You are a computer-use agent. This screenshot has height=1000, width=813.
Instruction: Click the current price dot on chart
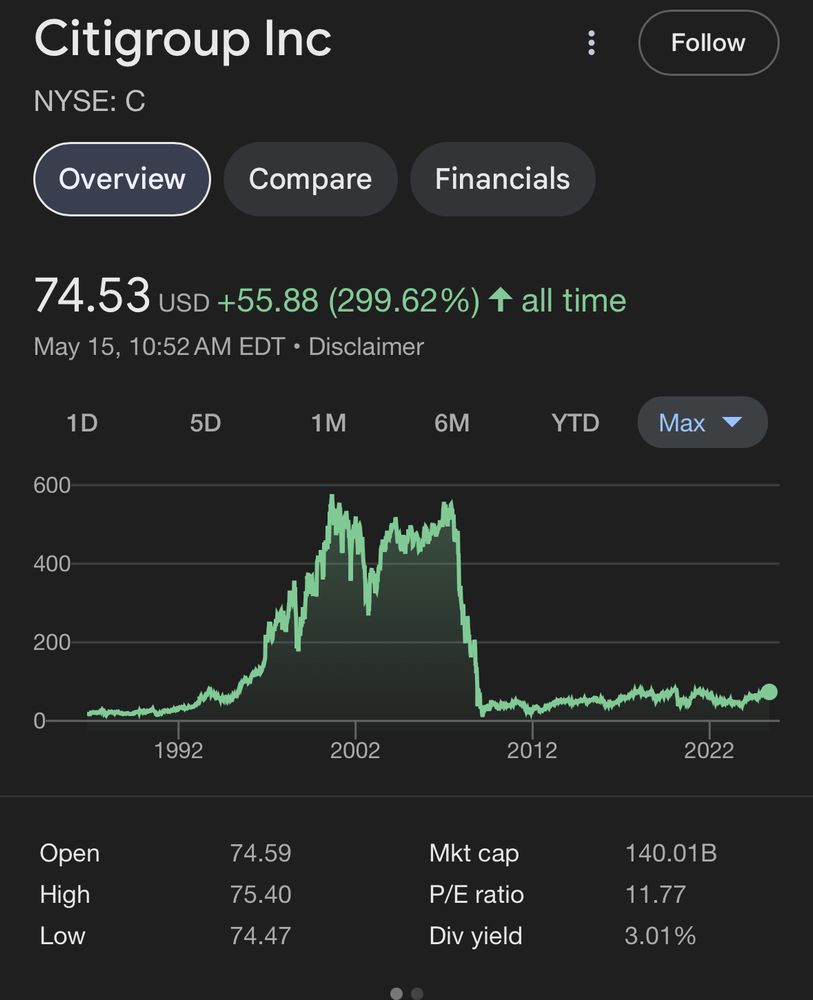click(768, 692)
